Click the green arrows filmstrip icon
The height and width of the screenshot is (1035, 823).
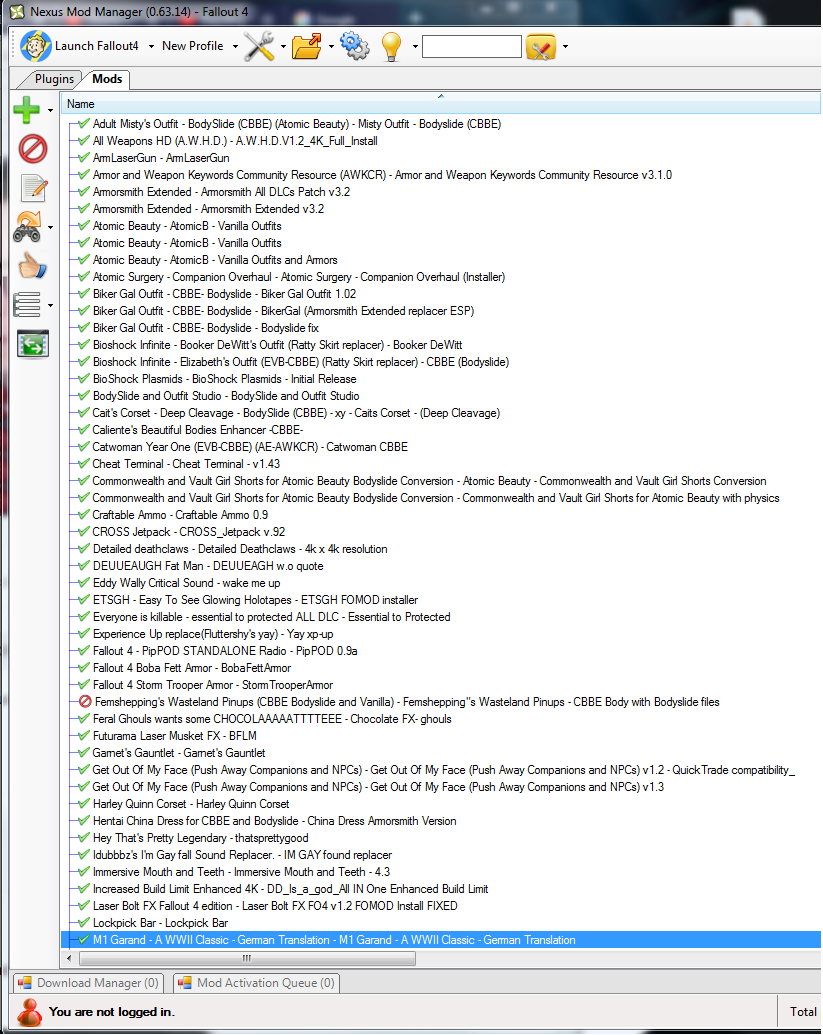pyautogui.click(x=33, y=344)
